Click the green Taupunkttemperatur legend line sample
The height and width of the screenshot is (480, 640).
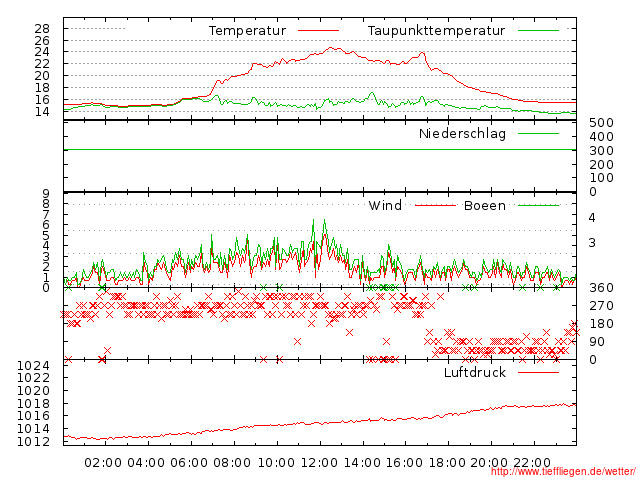(x=538, y=31)
